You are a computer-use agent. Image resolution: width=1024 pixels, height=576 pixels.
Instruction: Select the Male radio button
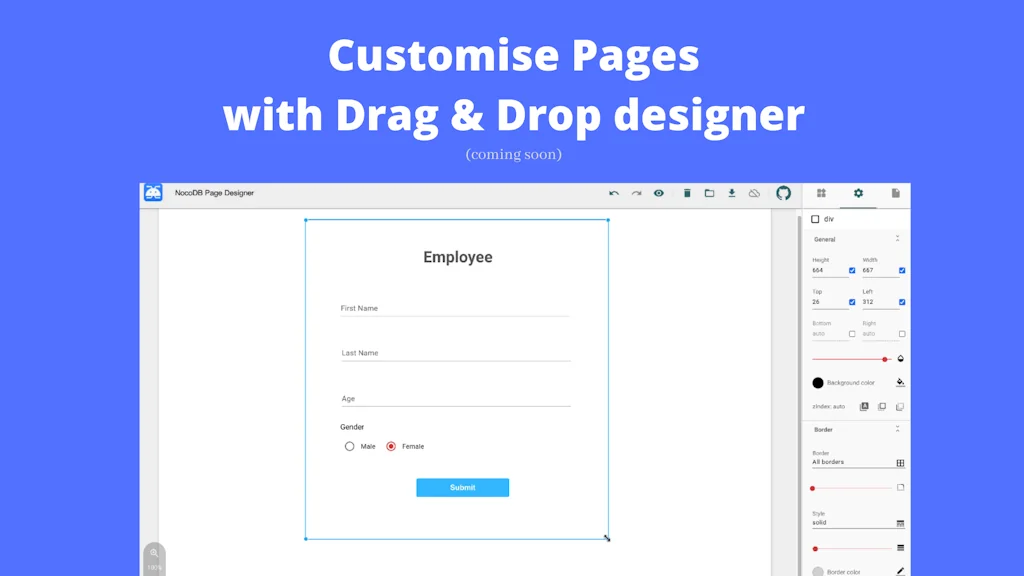(x=349, y=447)
